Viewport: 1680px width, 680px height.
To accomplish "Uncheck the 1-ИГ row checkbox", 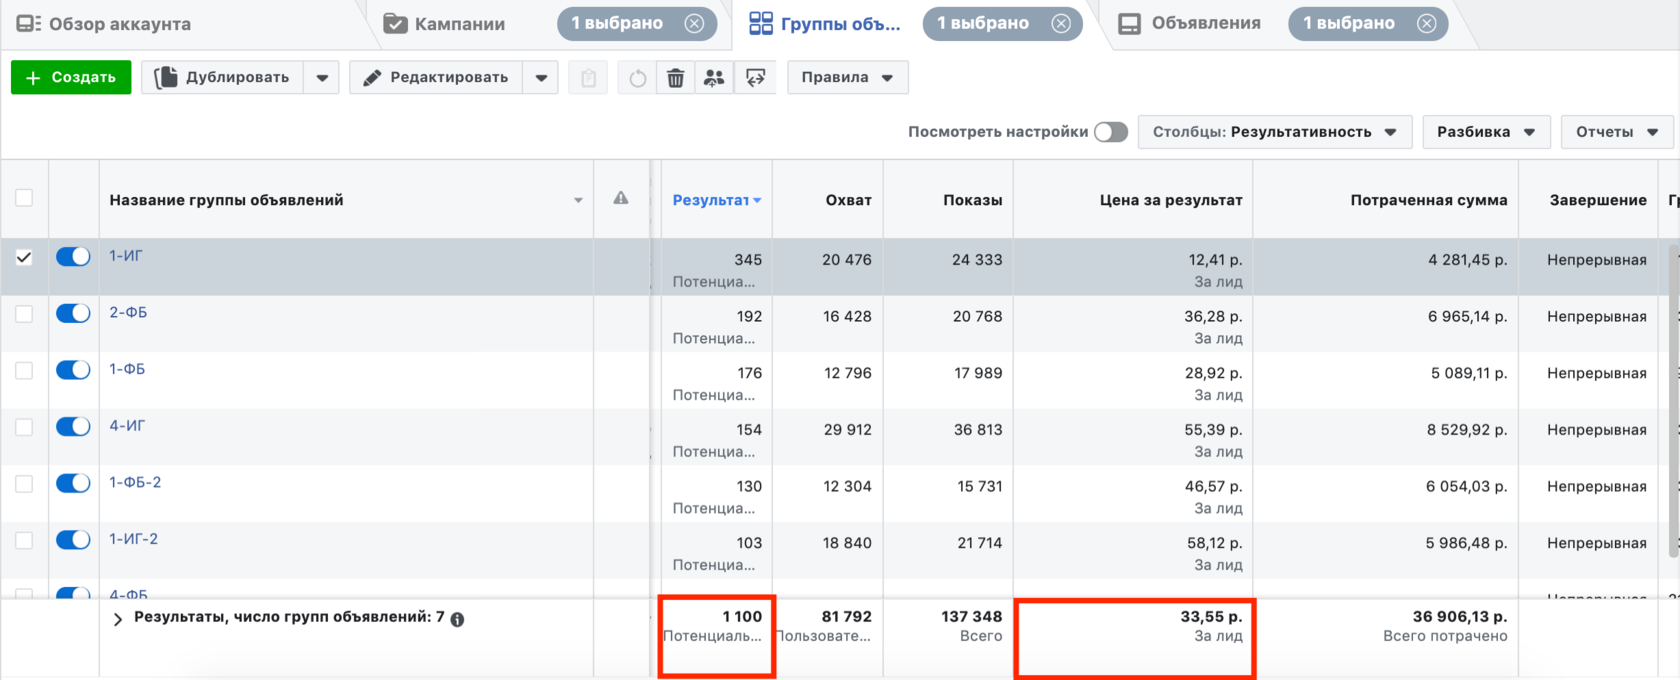I will (24, 257).
